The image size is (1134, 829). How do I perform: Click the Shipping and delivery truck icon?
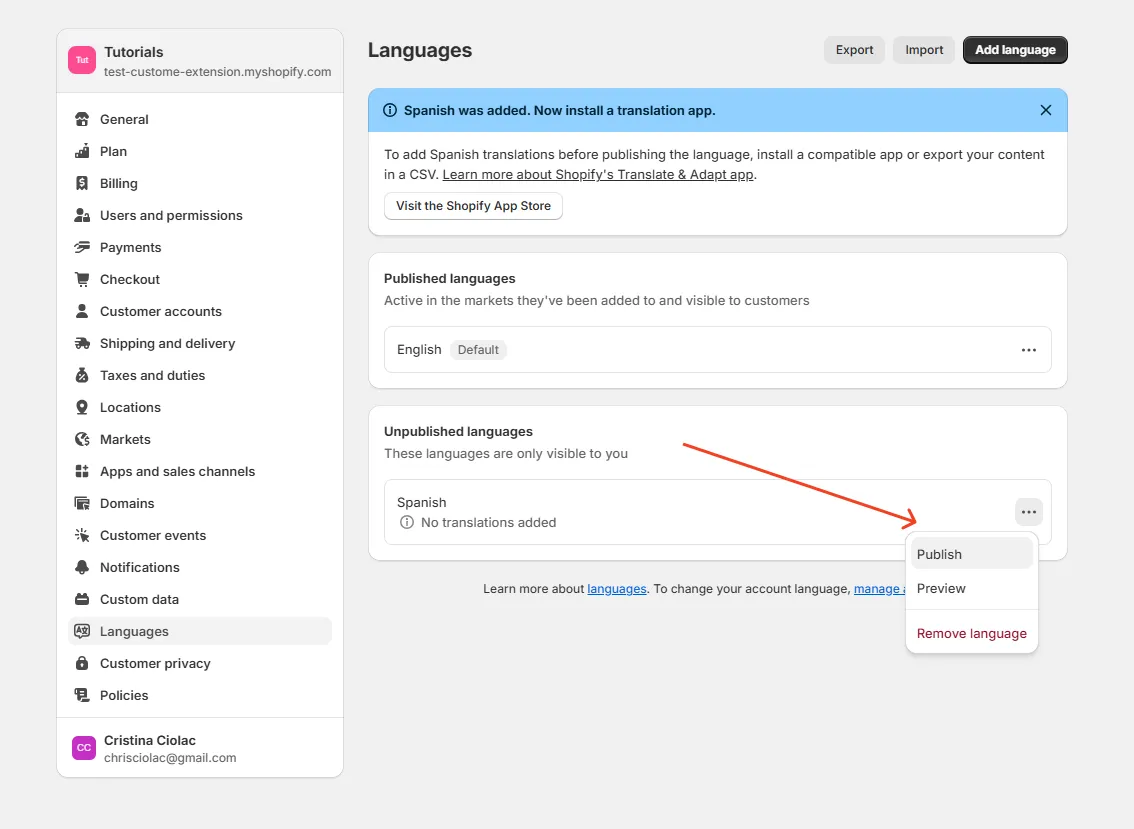[x=82, y=343]
